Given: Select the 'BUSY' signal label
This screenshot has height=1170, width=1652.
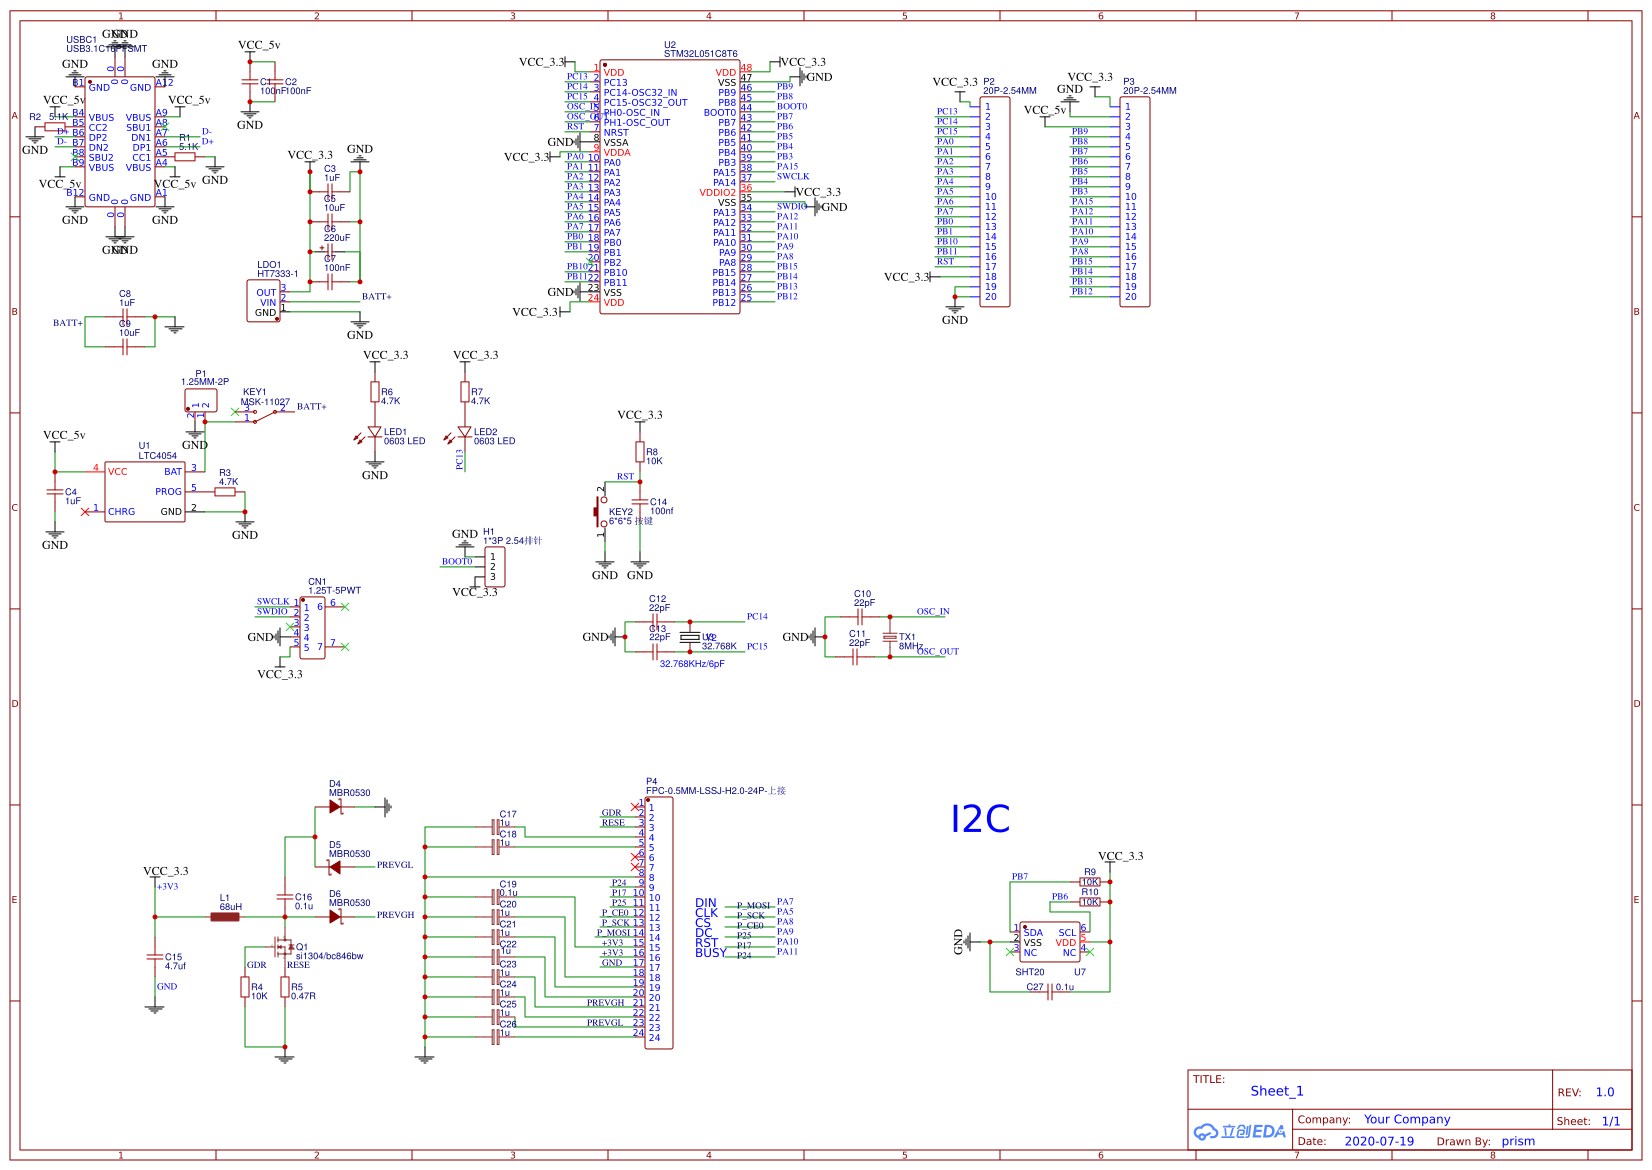Looking at the screenshot, I should pos(711,953).
